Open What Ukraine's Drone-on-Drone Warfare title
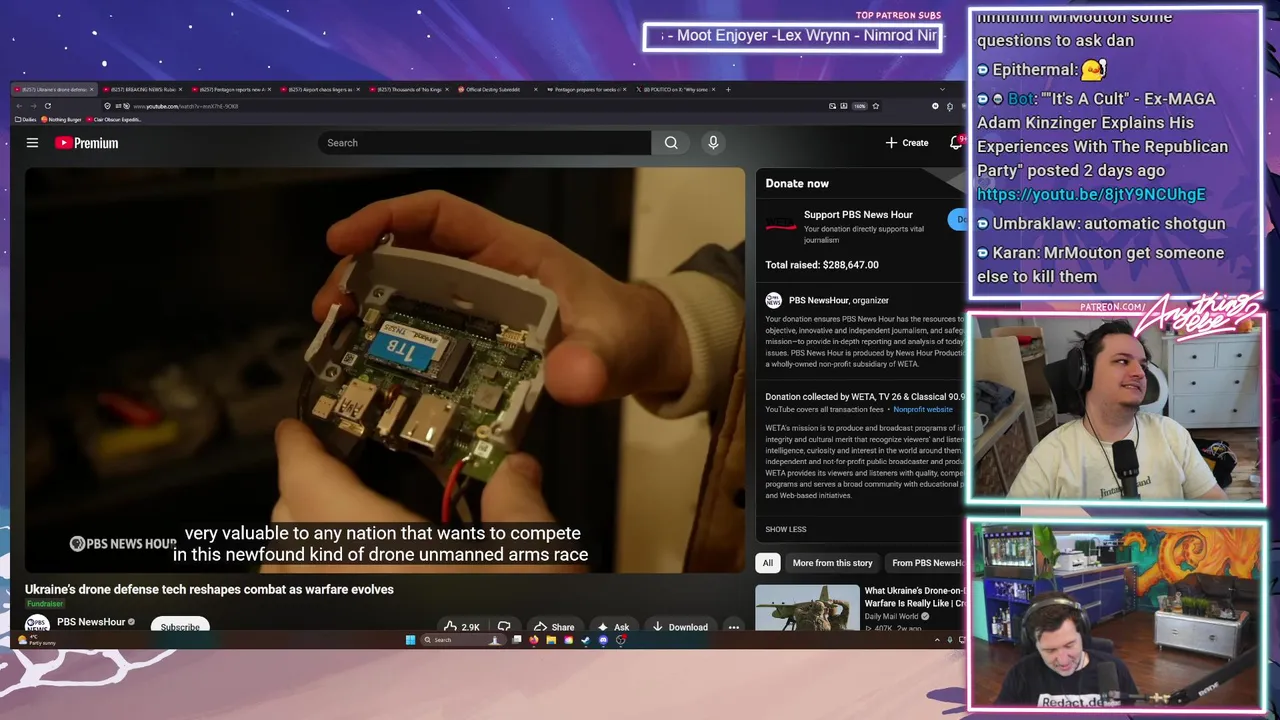The image size is (1280, 720). pos(915,597)
